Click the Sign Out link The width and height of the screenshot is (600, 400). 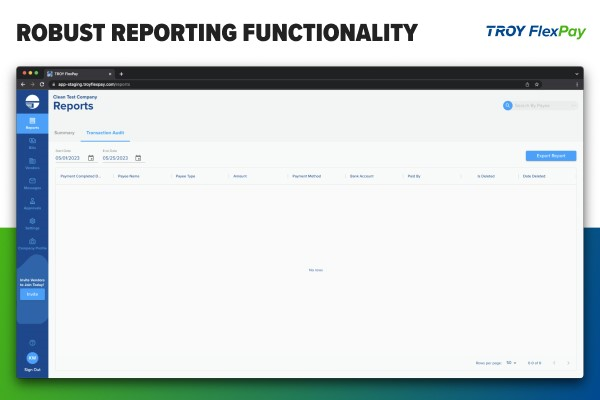(x=32, y=370)
